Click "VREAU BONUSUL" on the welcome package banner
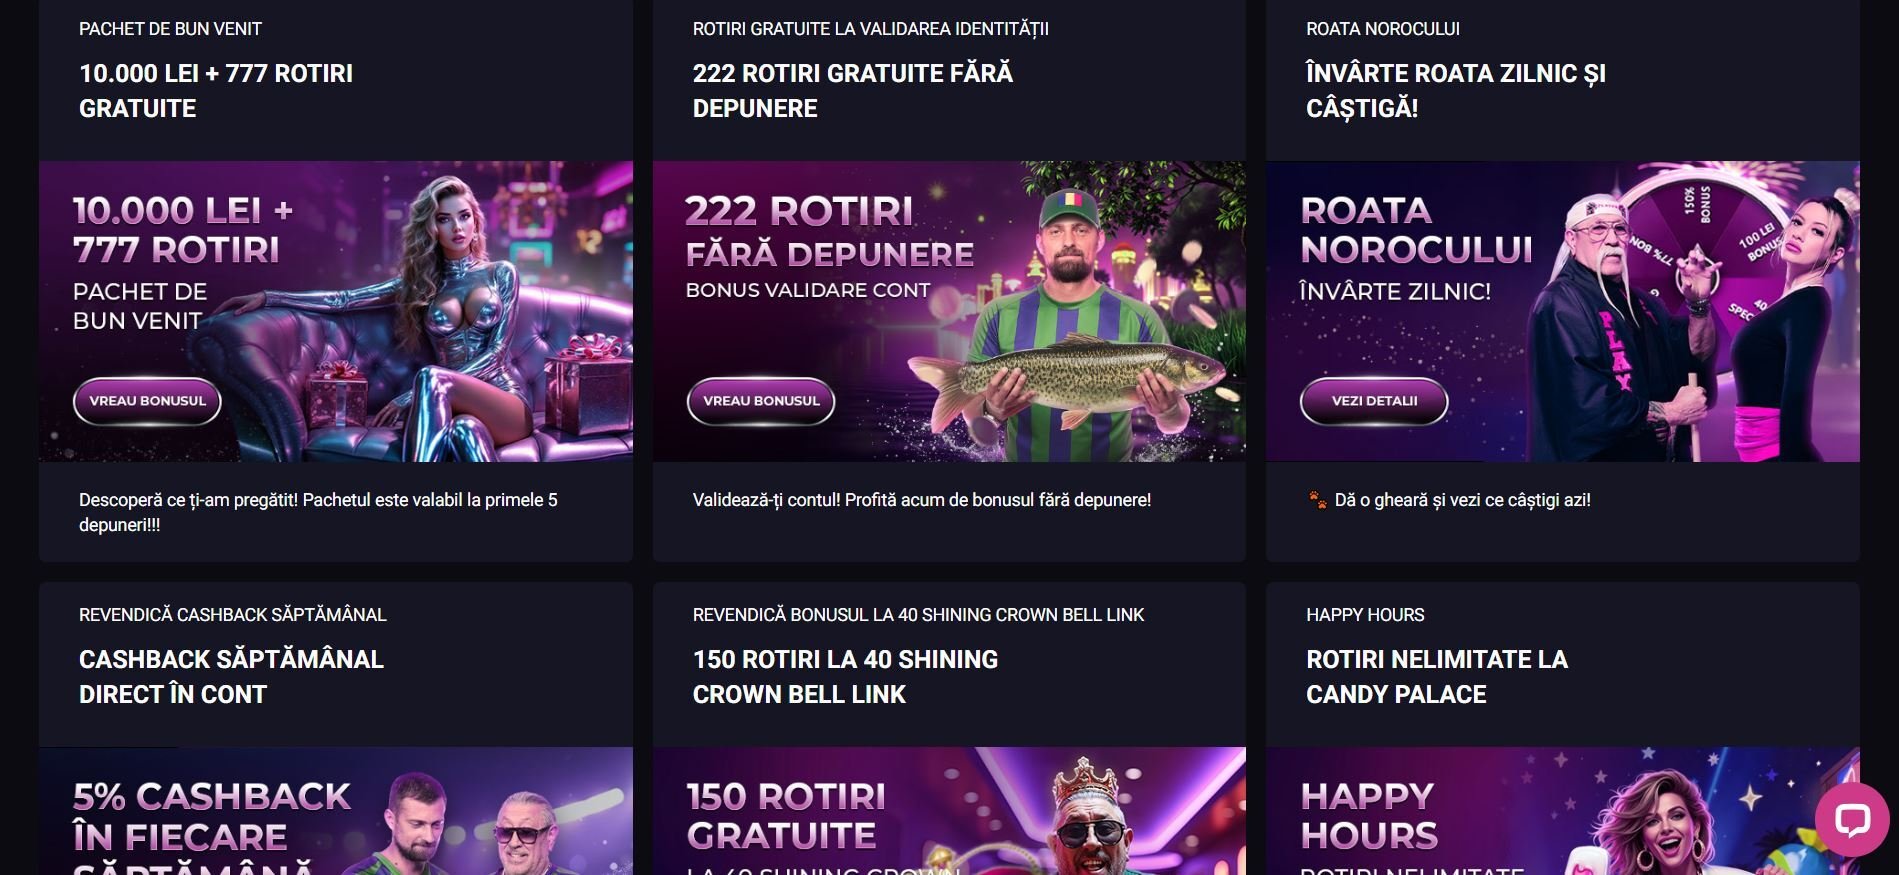Image resolution: width=1899 pixels, height=875 pixels. point(146,401)
